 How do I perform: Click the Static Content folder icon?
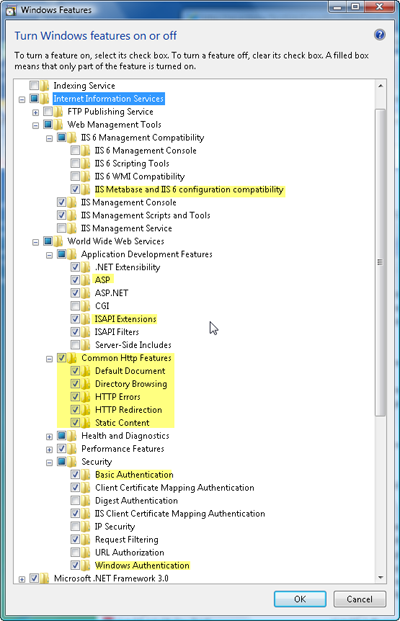[86, 423]
